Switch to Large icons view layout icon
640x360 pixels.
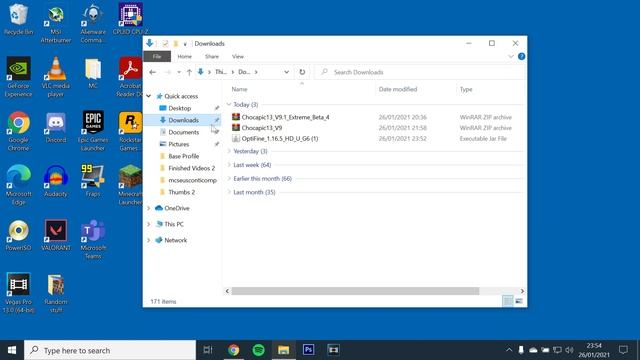point(519,301)
